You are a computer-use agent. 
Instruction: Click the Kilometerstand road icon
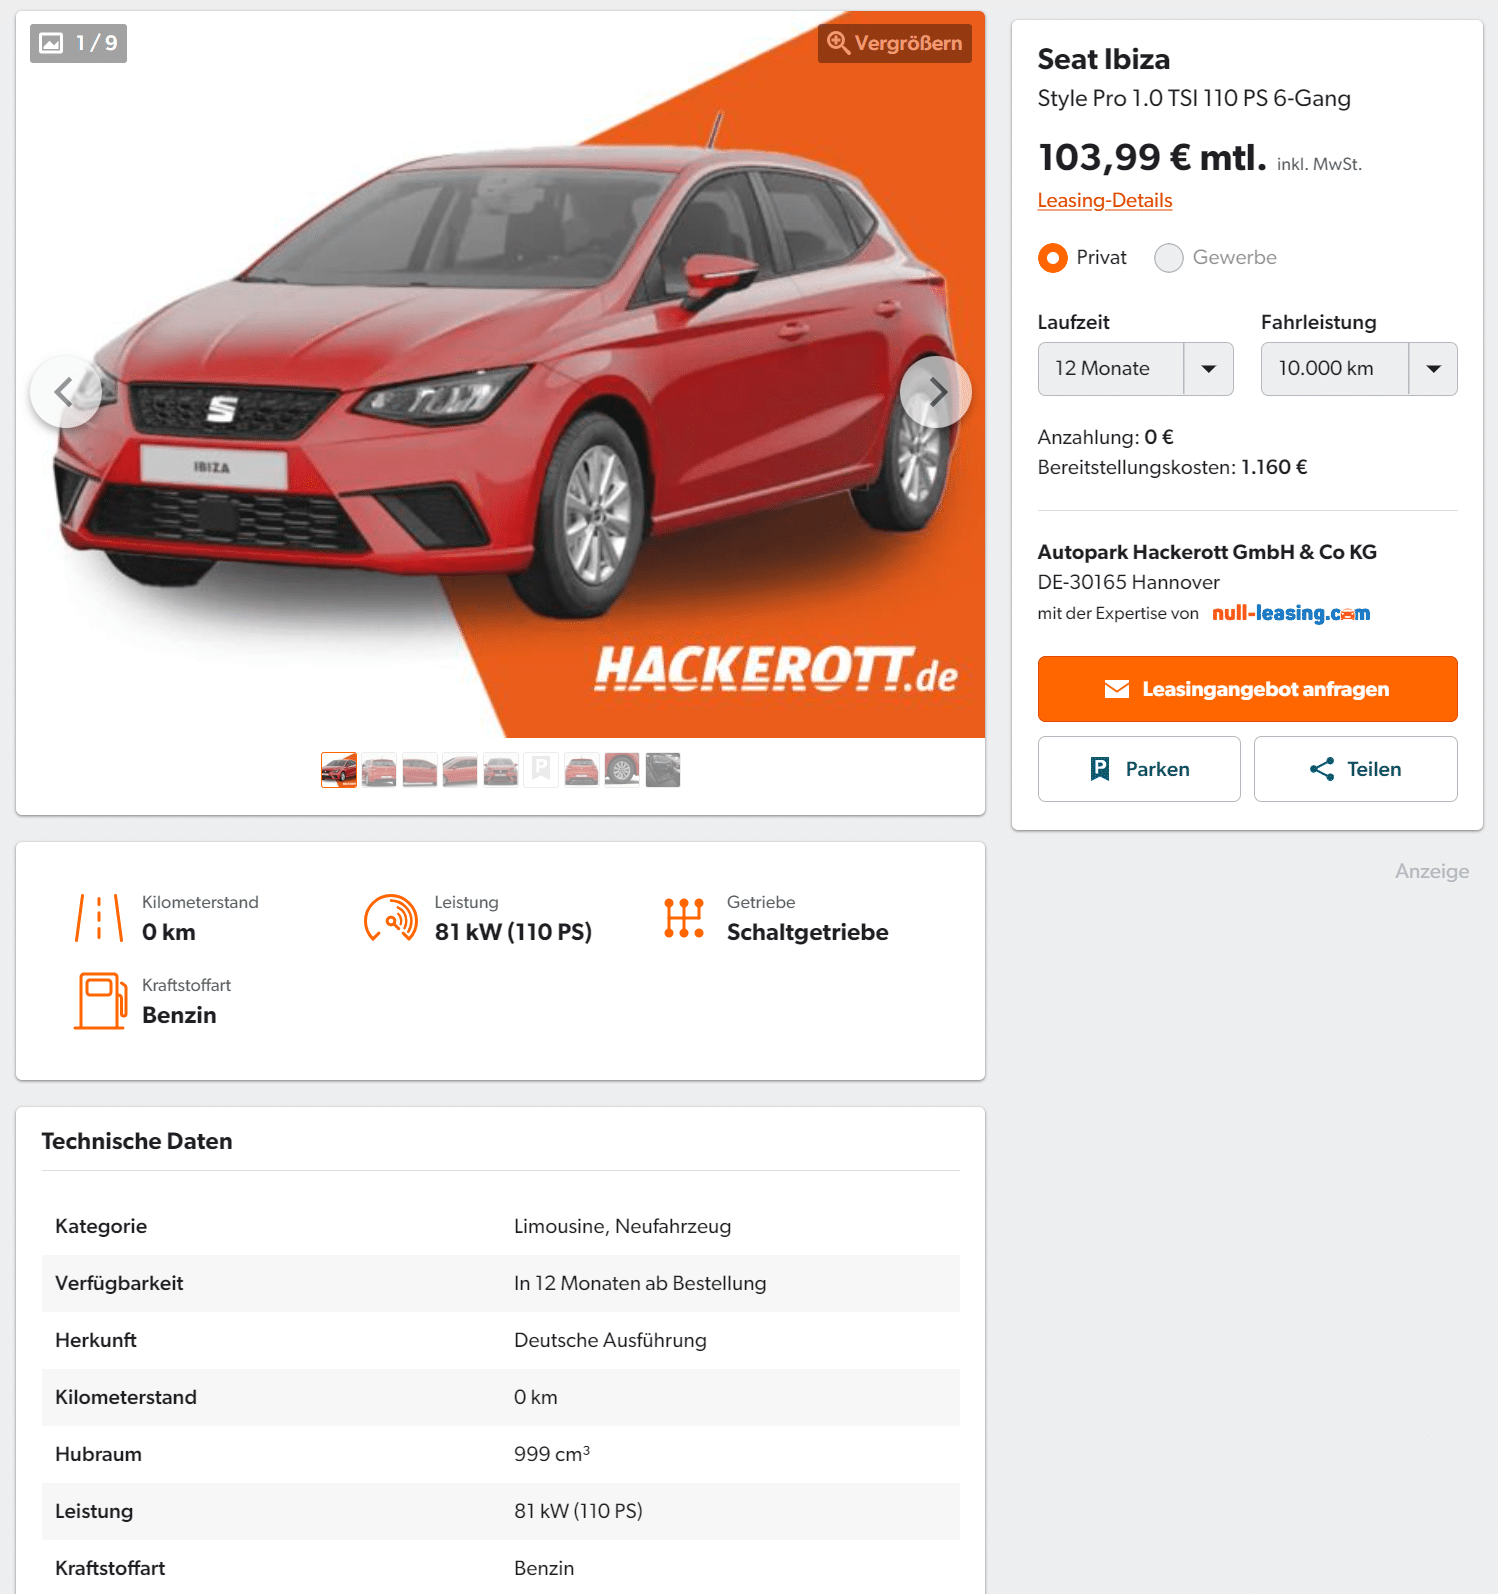tap(99, 918)
